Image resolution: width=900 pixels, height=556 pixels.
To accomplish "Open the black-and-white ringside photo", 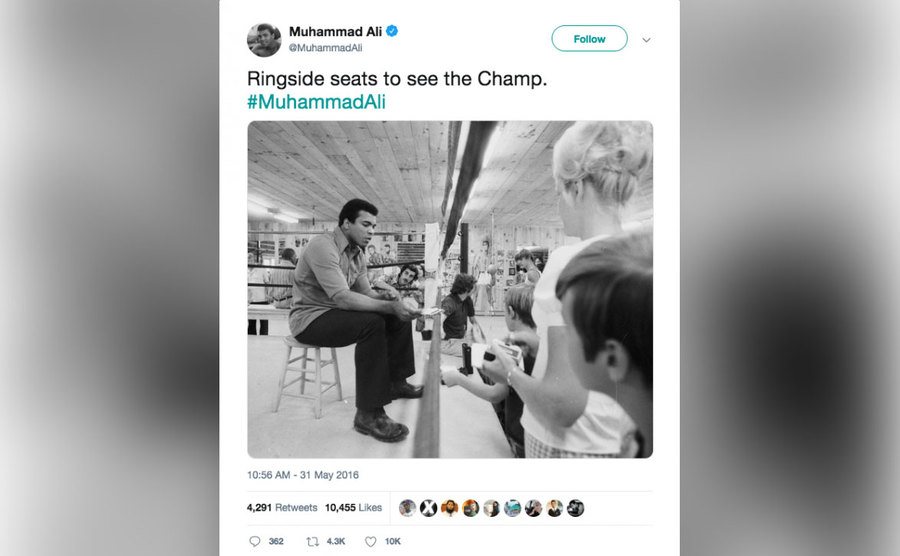I will 450,289.
